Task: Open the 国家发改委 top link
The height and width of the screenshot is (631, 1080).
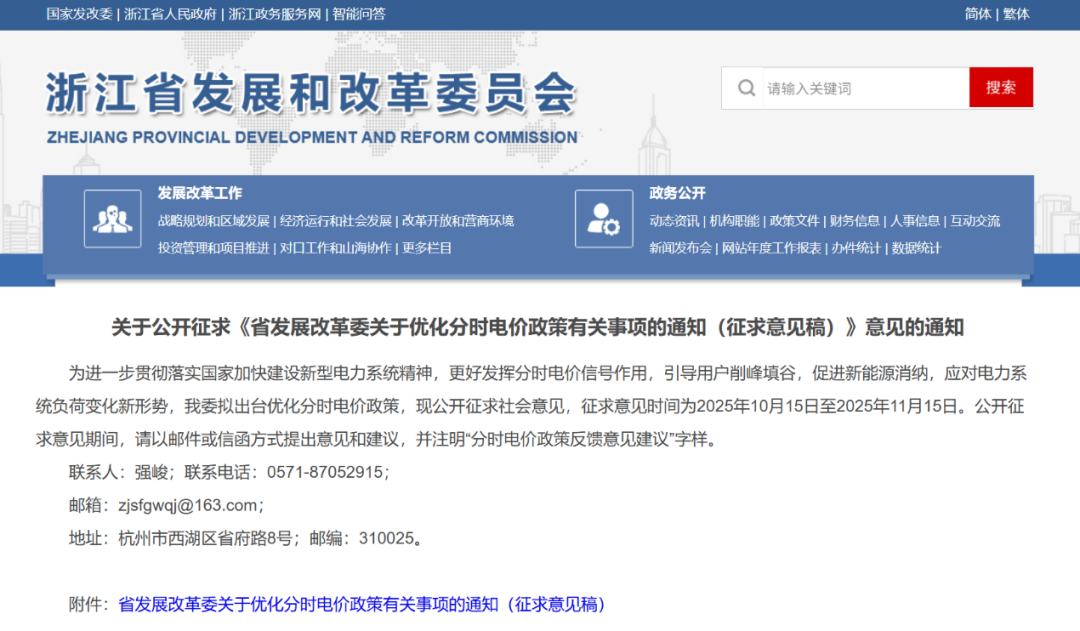Action: (79, 14)
